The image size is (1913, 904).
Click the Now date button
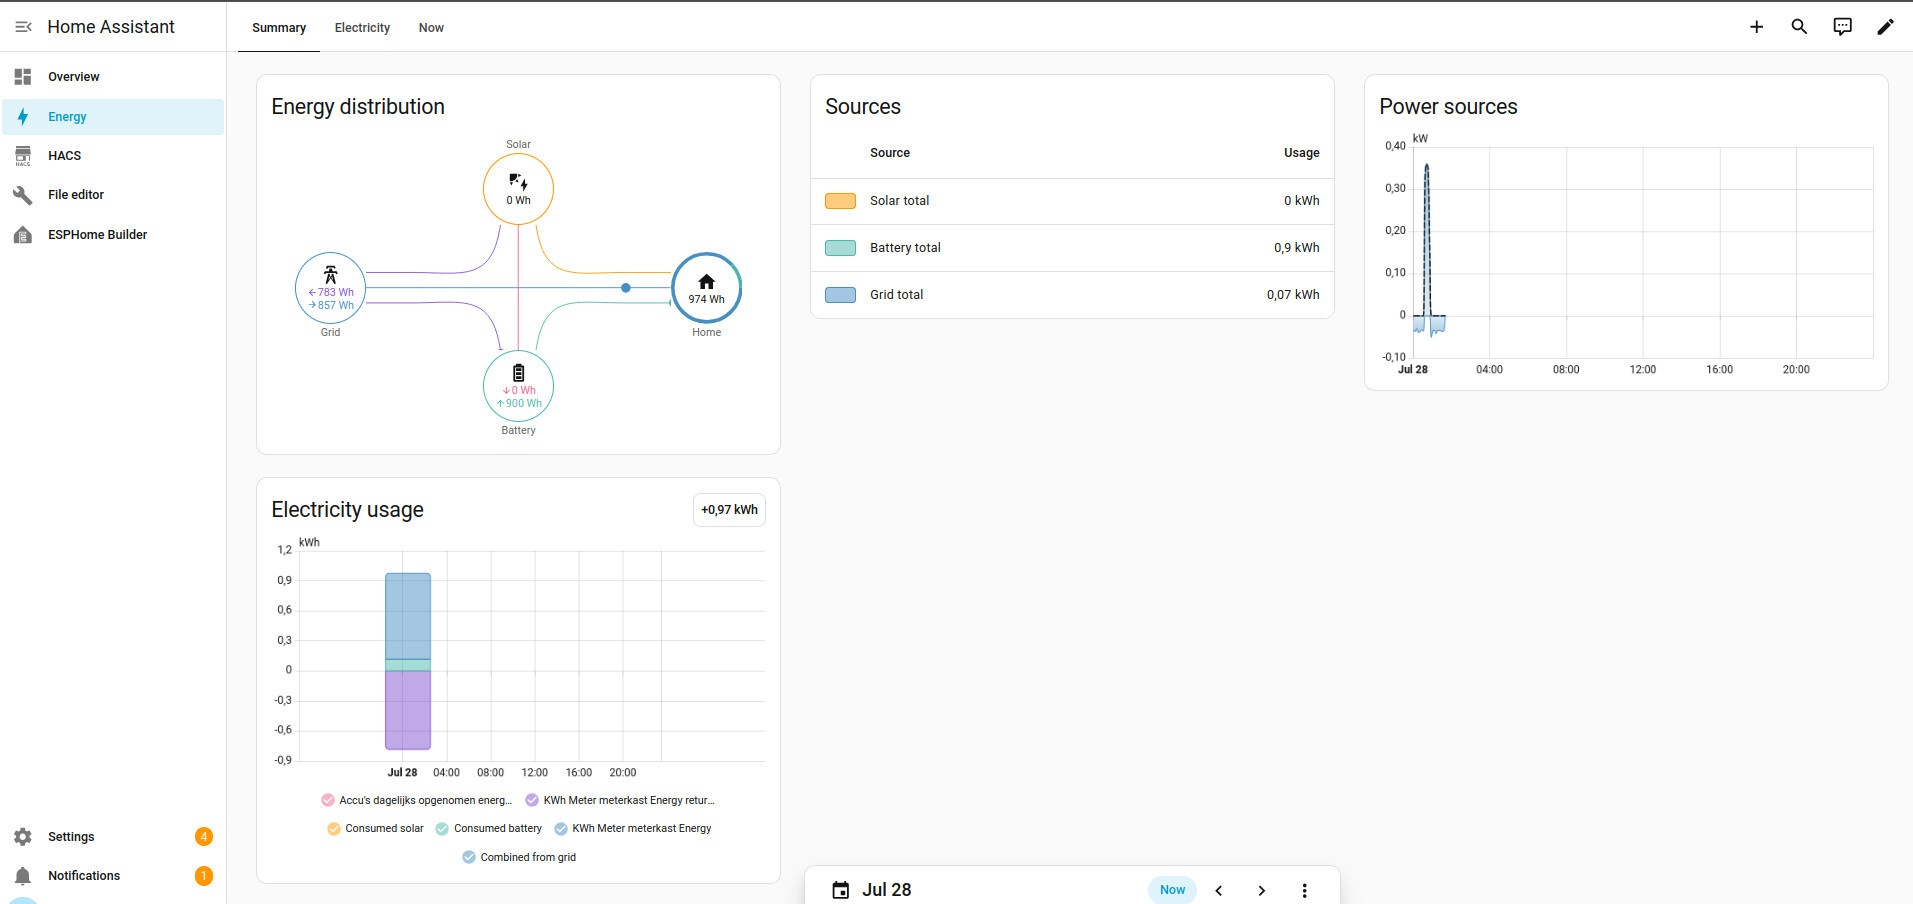1172,890
